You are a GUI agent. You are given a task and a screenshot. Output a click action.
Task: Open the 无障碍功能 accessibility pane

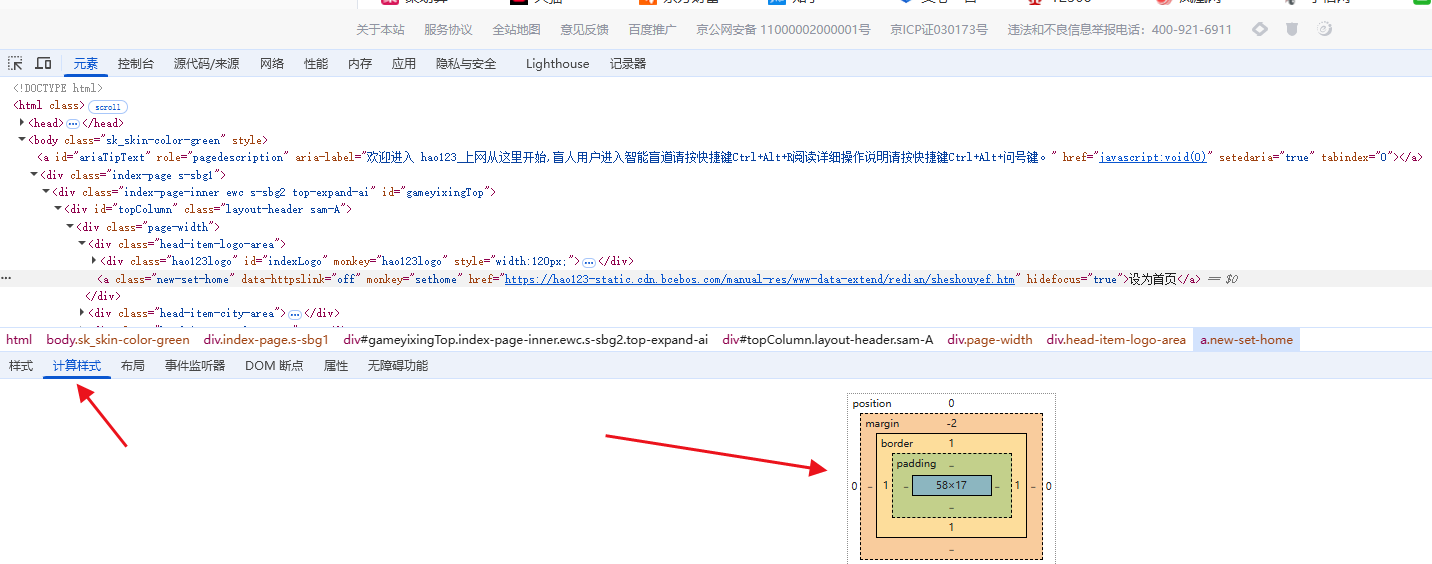pyautogui.click(x=398, y=366)
